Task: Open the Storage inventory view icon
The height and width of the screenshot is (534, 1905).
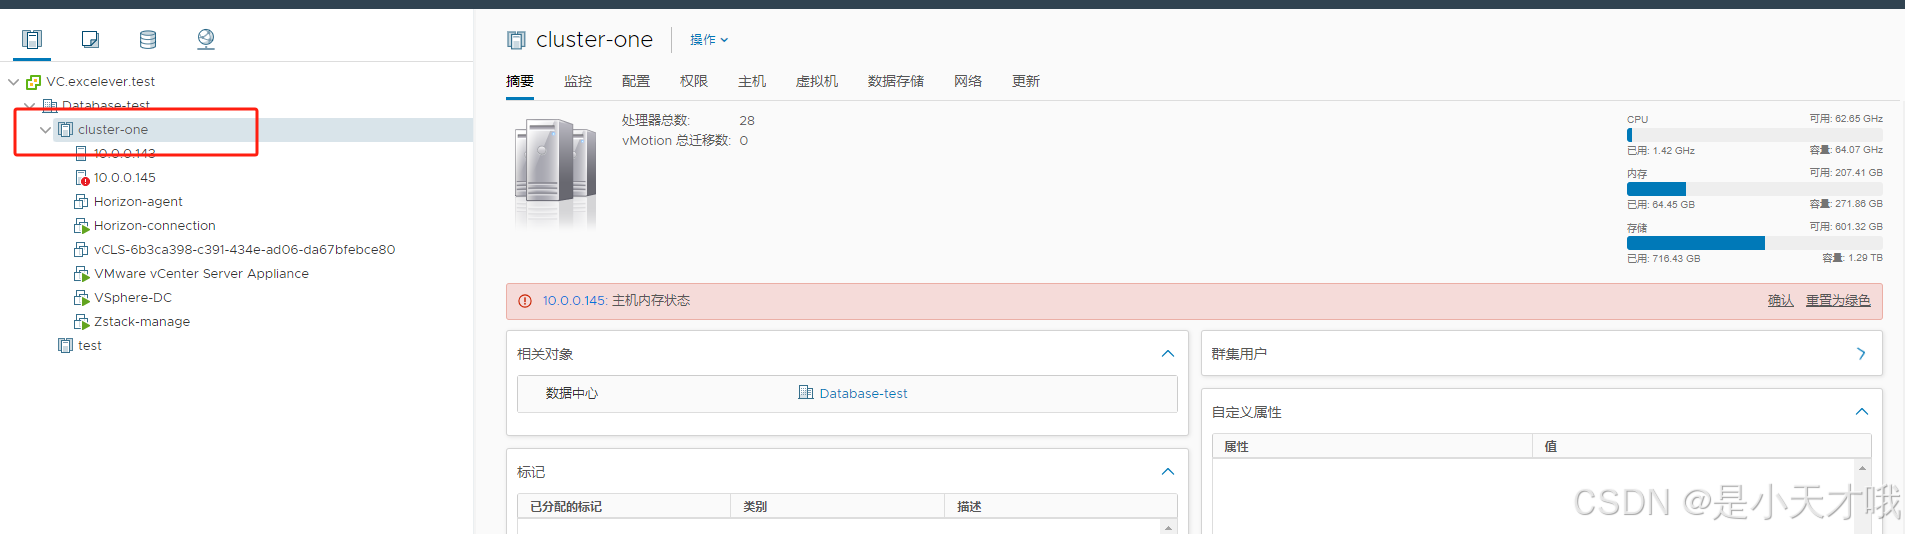Action: (148, 39)
